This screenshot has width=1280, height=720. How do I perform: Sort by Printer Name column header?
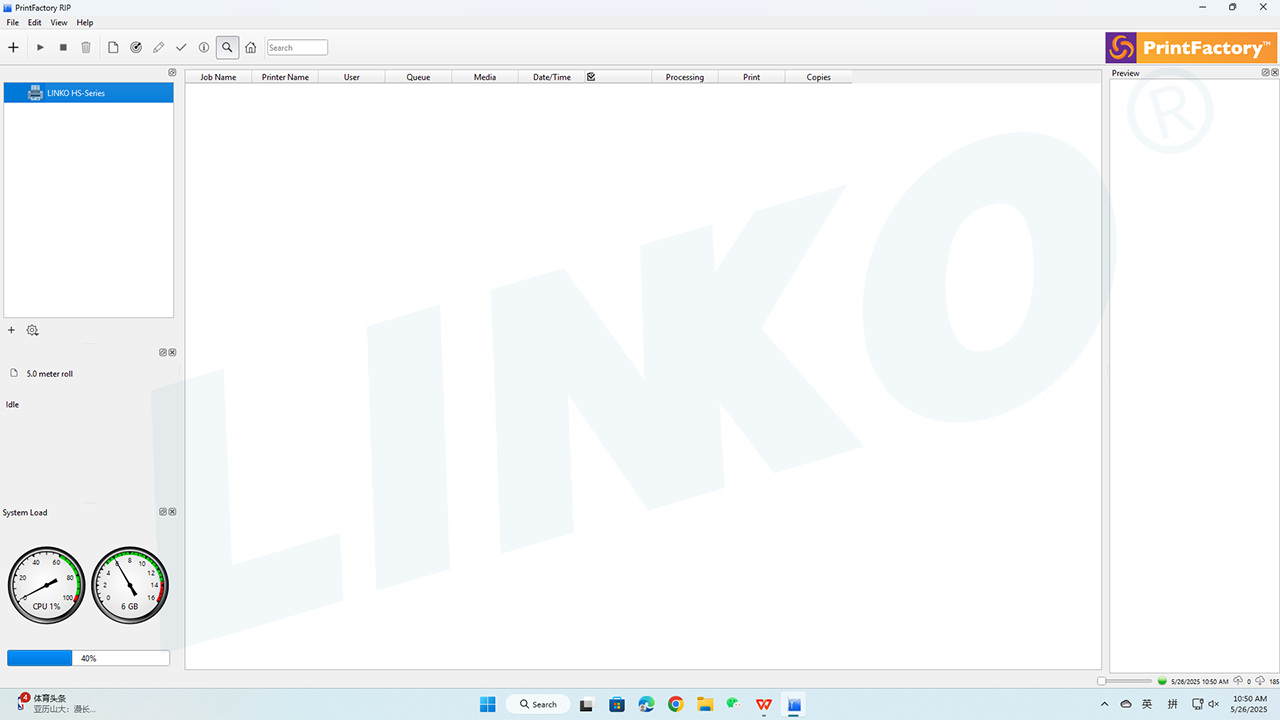pos(285,77)
